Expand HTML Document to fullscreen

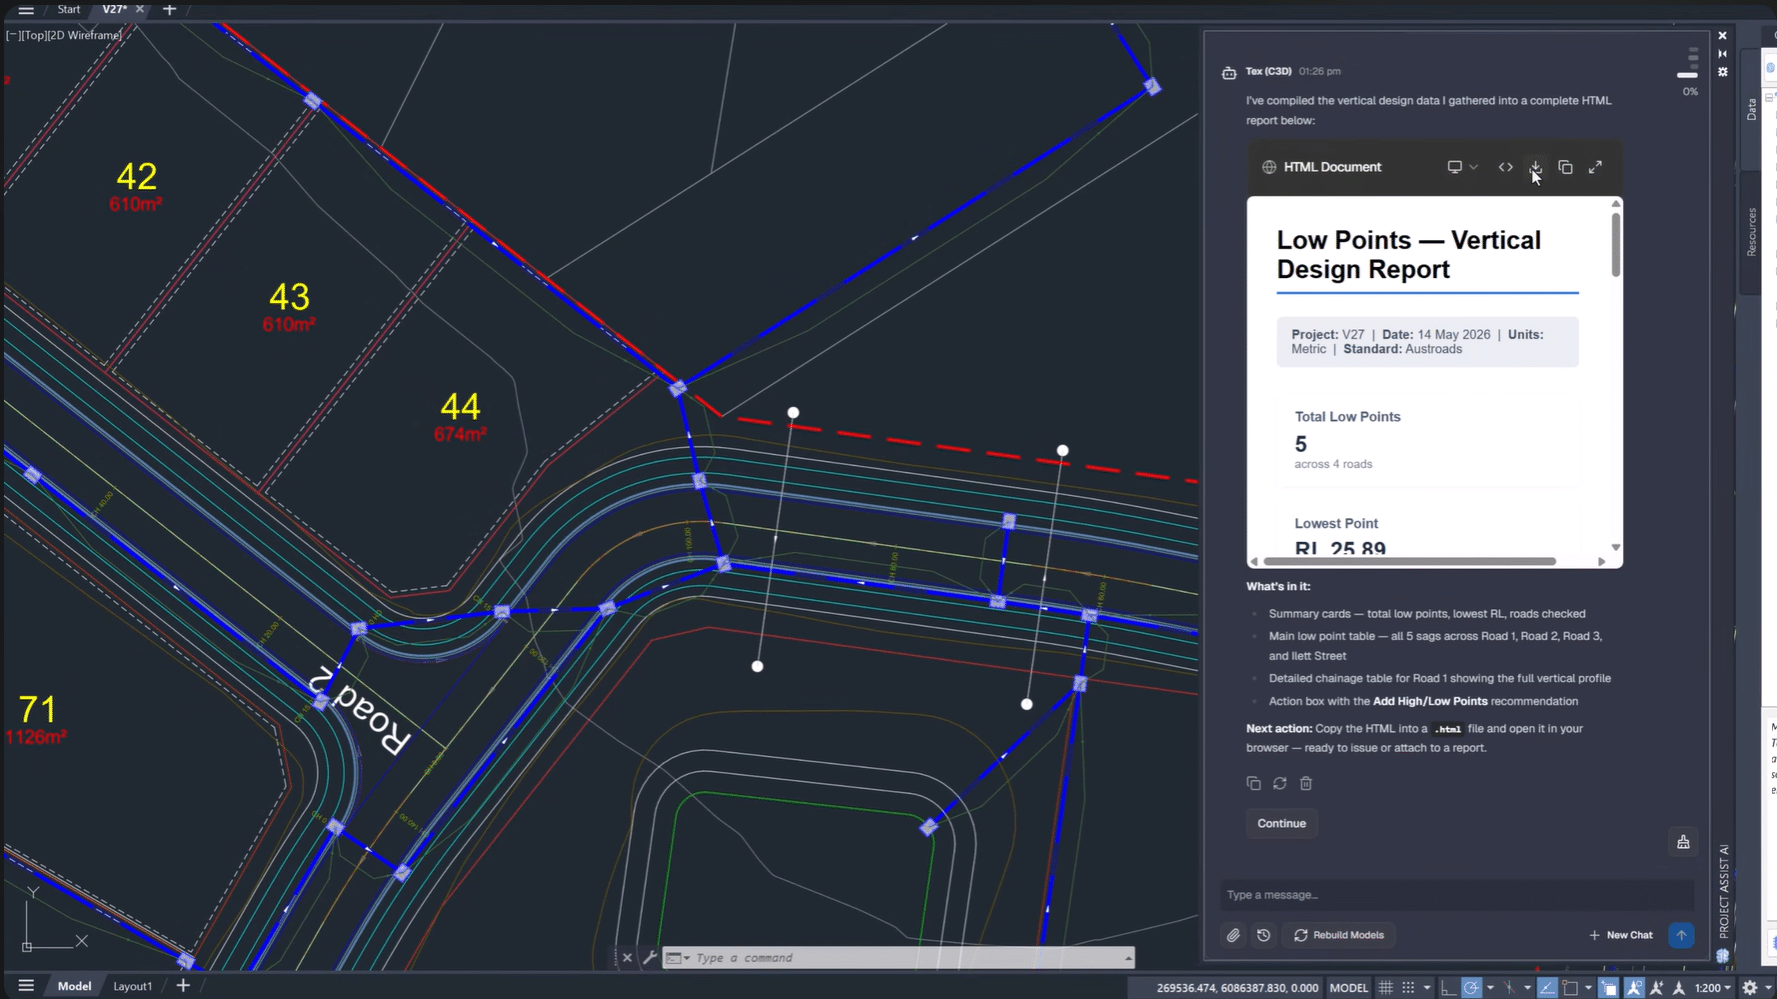coord(1595,167)
